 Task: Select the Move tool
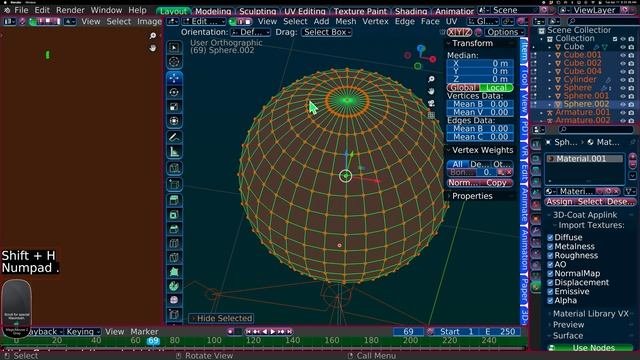pos(174,78)
